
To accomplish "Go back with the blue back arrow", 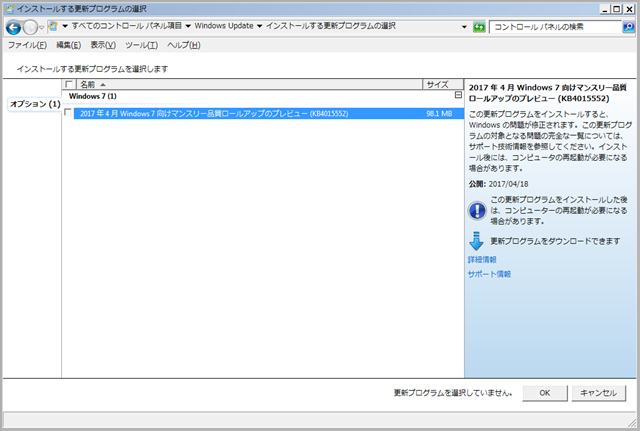I will pyautogui.click(x=14, y=28).
